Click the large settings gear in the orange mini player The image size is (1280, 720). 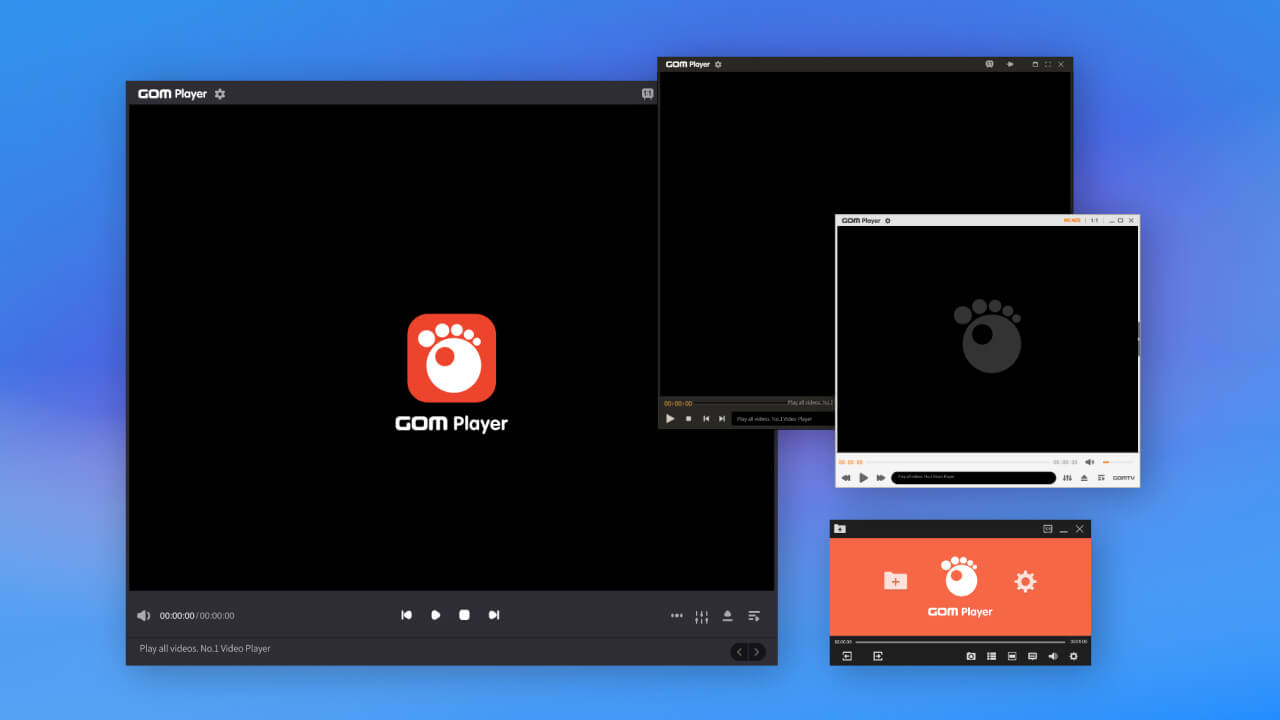point(1025,581)
